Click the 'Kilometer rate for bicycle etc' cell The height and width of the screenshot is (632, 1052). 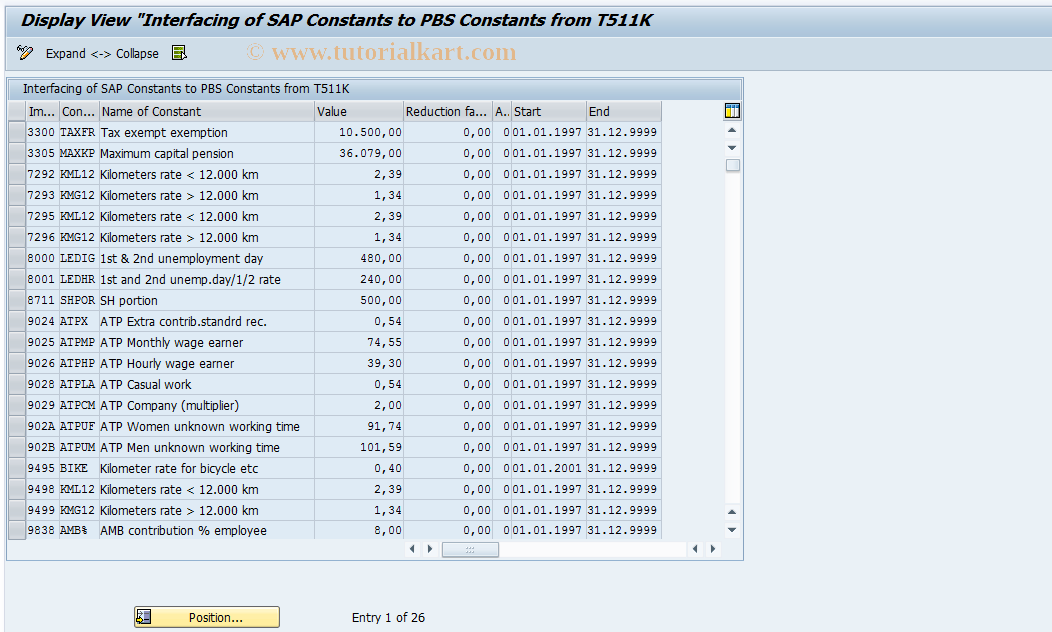pos(207,468)
